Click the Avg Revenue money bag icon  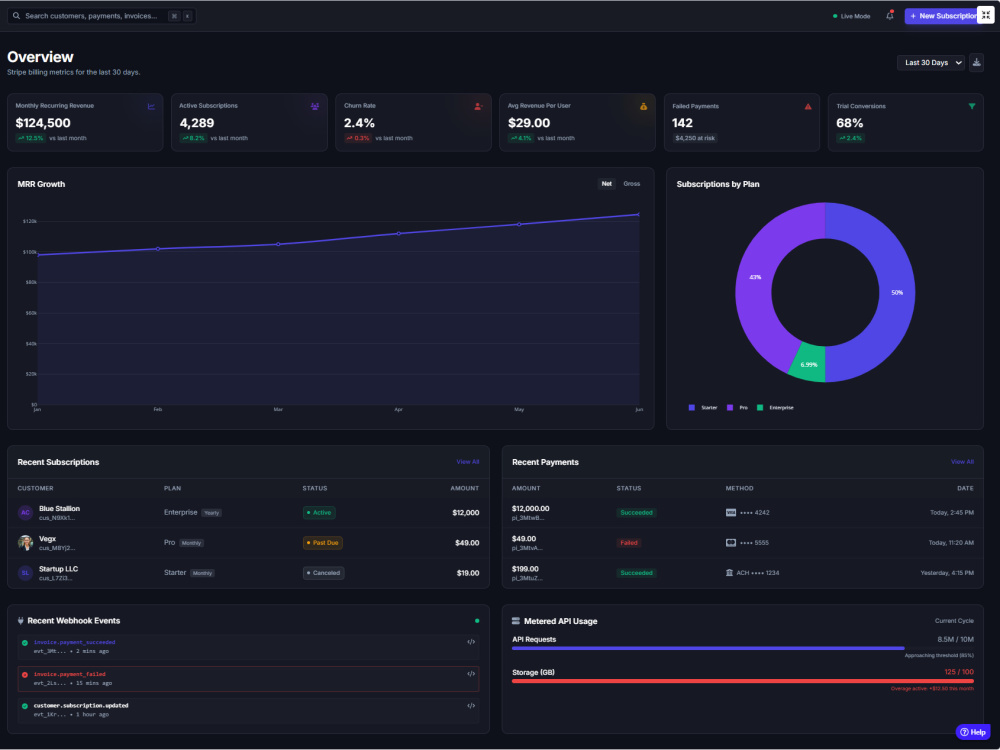643,107
